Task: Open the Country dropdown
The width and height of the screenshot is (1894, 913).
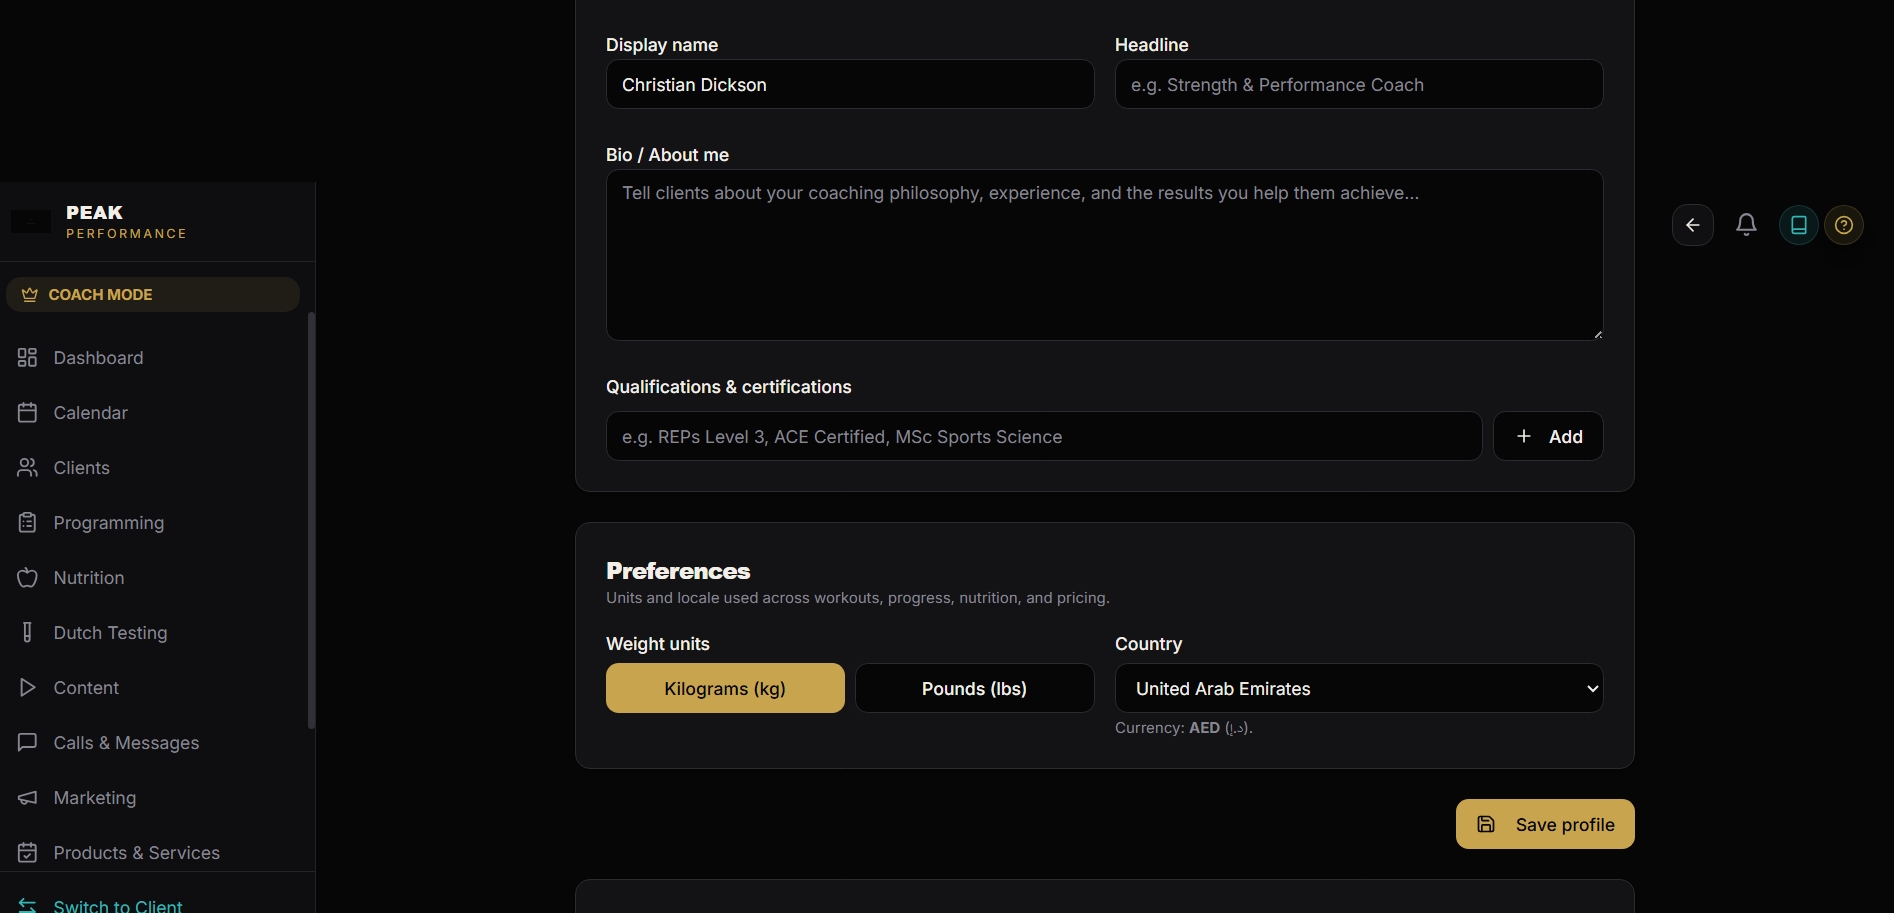Action: [x=1359, y=688]
